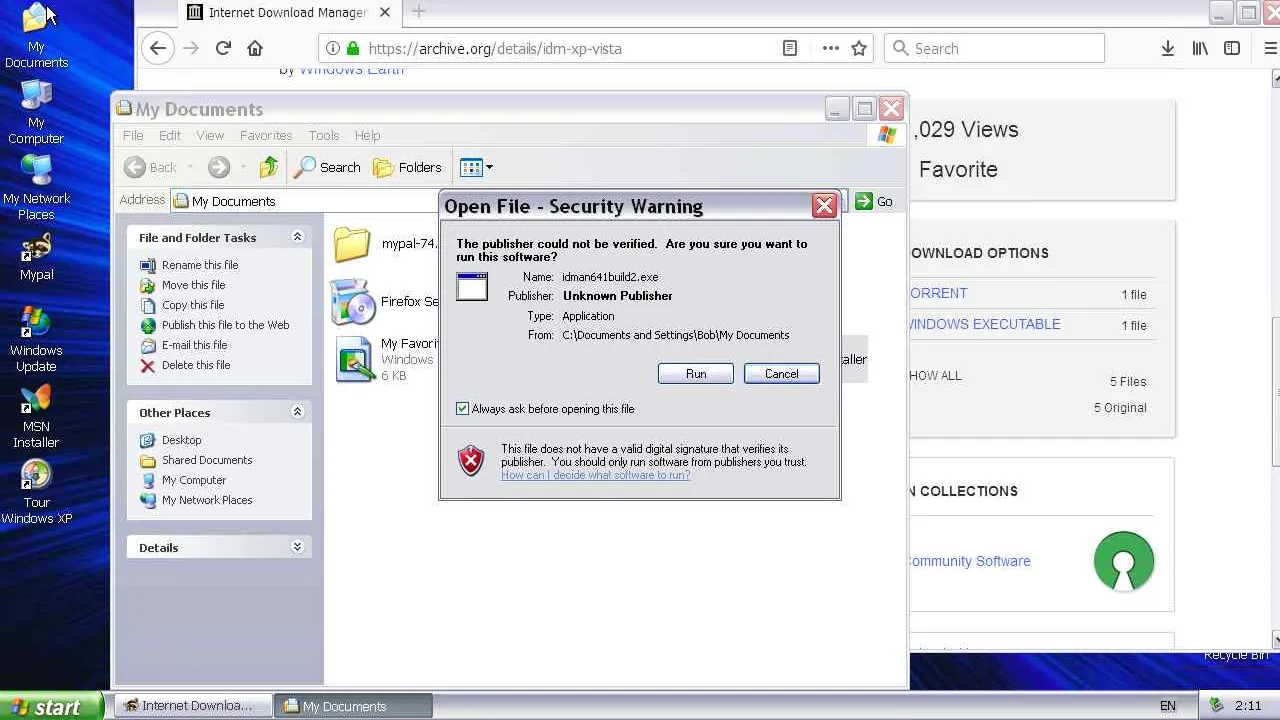Open Community Software collection link
Image resolution: width=1280 pixels, height=720 pixels.
968,561
